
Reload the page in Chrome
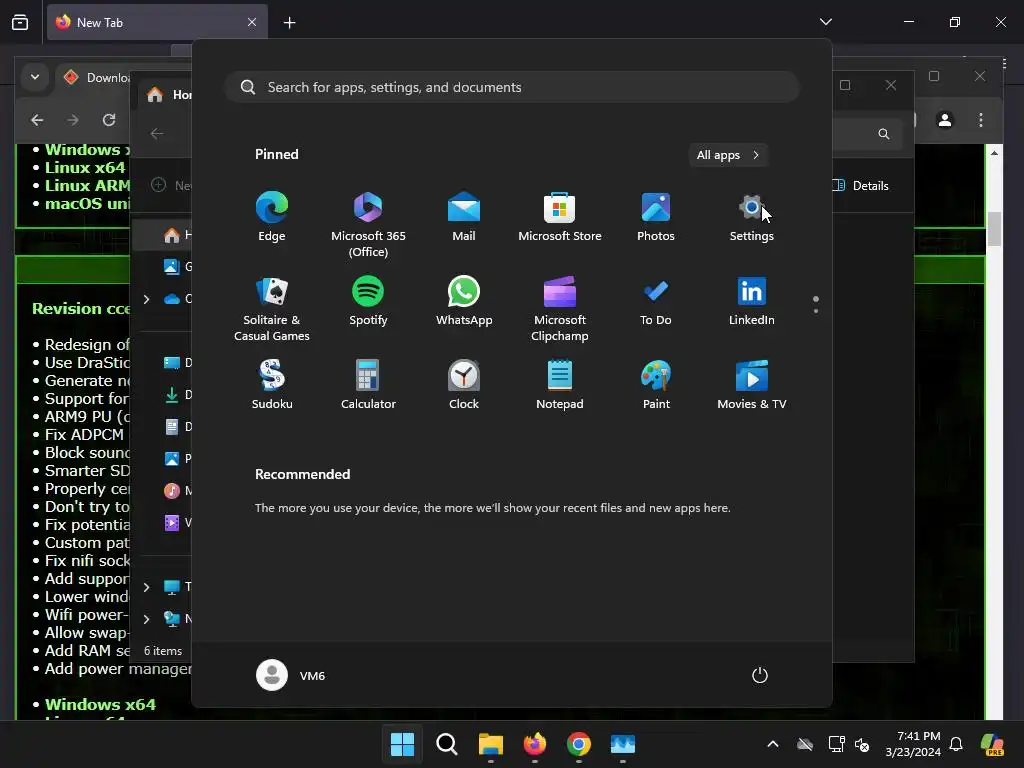(109, 120)
